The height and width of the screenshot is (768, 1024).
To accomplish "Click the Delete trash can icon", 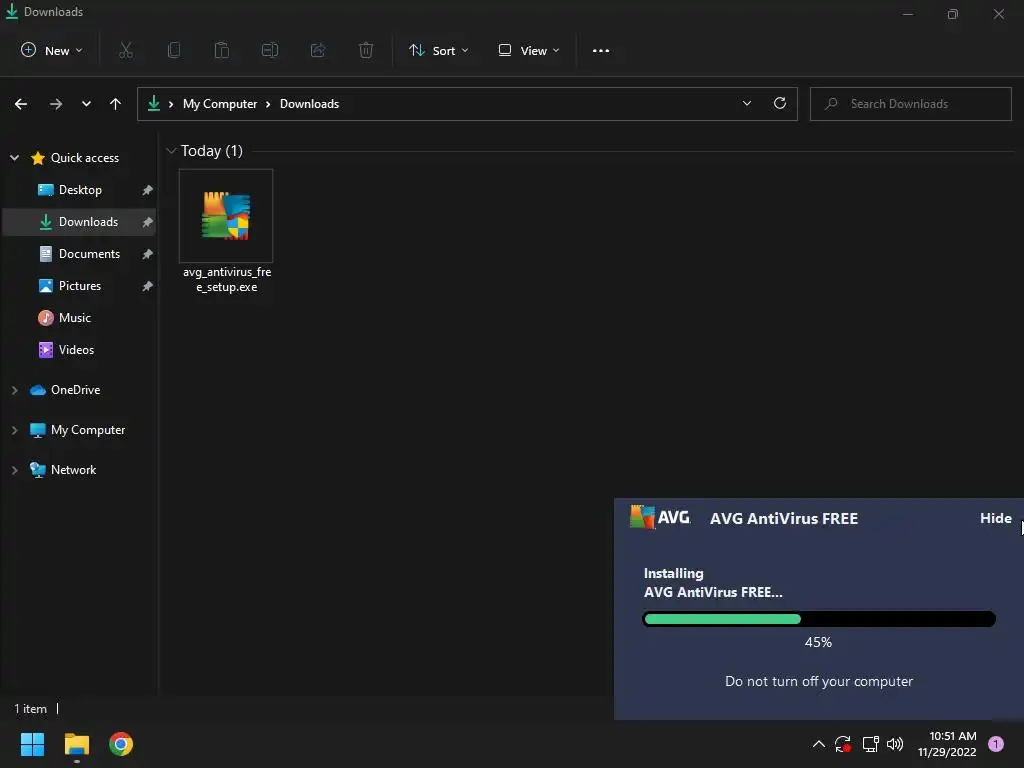I will click(x=366, y=50).
